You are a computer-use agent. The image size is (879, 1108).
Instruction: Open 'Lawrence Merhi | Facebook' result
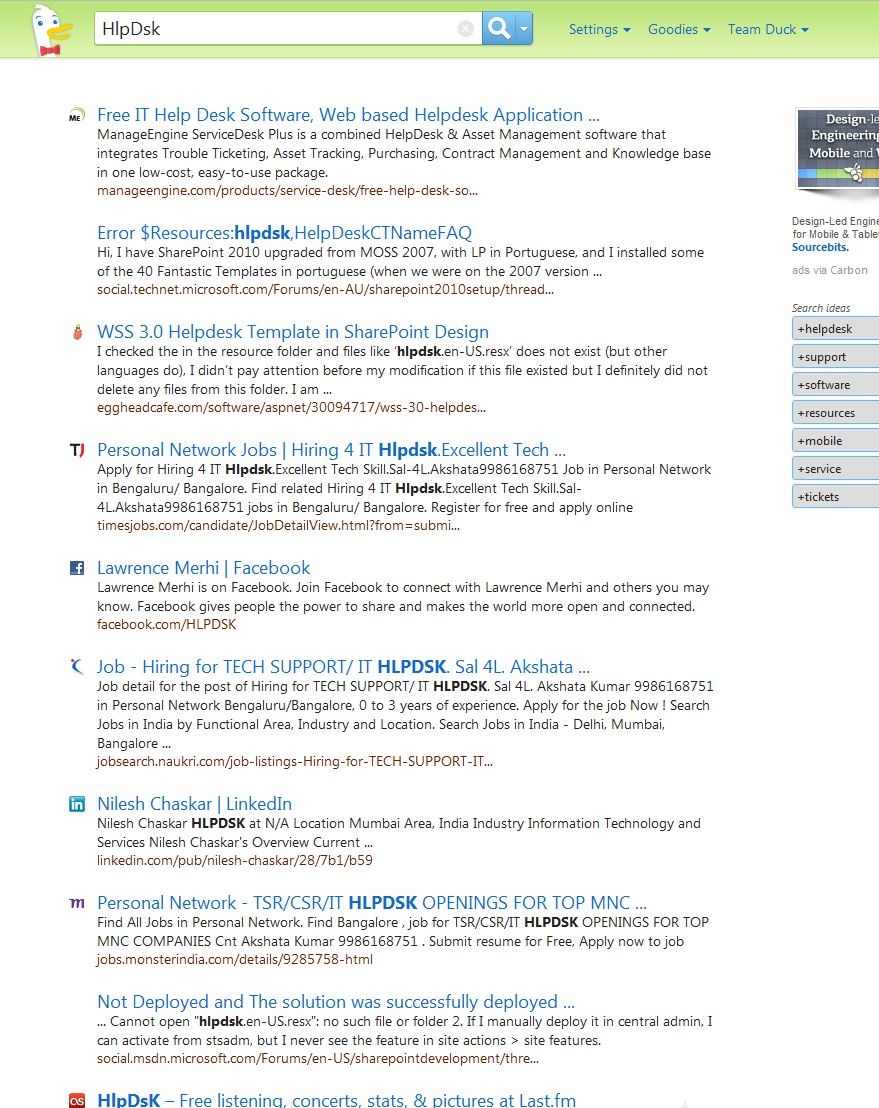point(203,567)
